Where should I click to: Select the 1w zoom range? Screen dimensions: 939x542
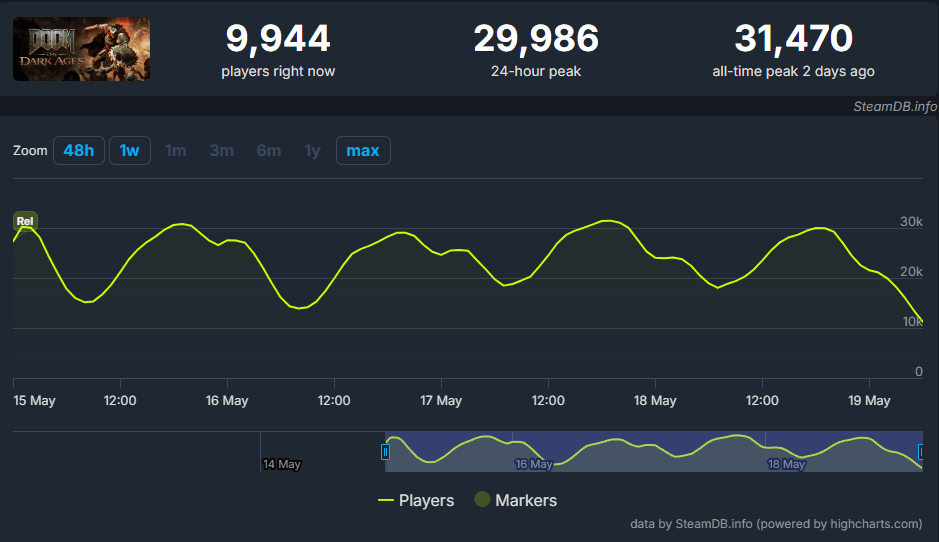tap(129, 151)
